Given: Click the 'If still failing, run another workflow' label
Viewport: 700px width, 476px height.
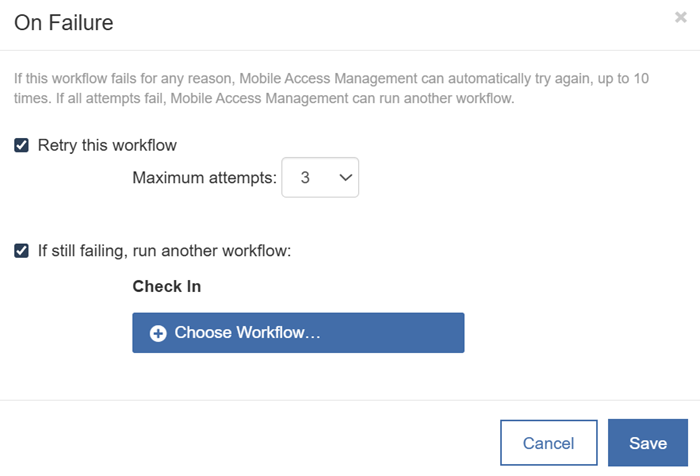Looking at the screenshot, I should [164, 251].
